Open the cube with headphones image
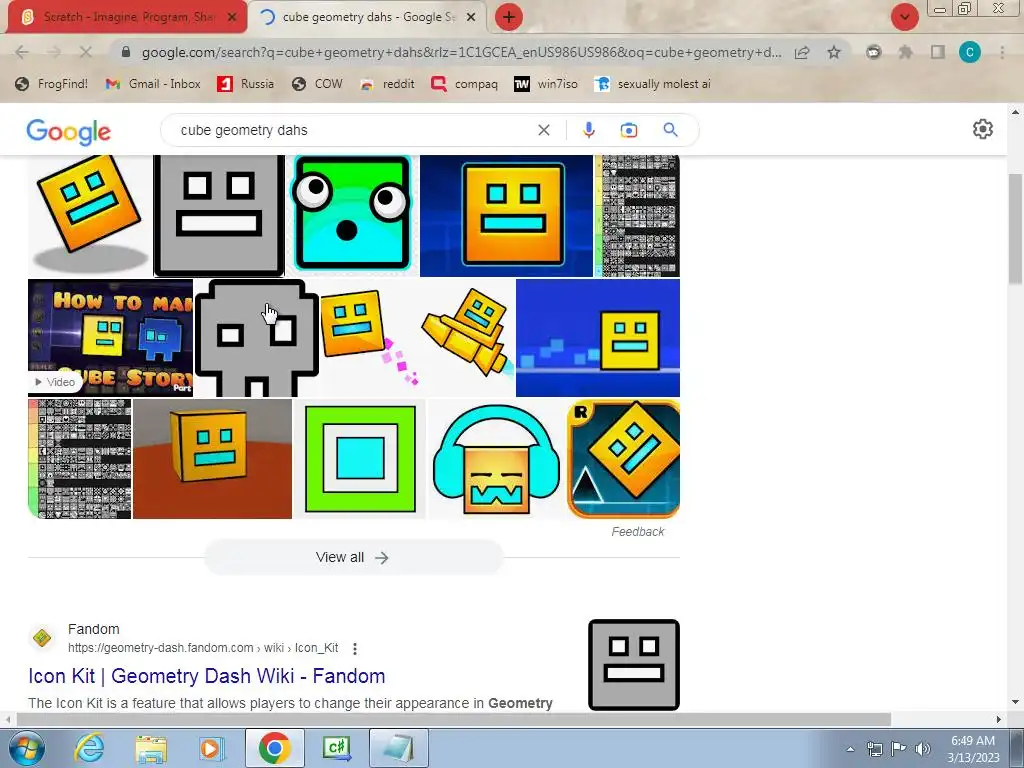The width and height of the screenshot is (1024, 768). click(496, 459)
